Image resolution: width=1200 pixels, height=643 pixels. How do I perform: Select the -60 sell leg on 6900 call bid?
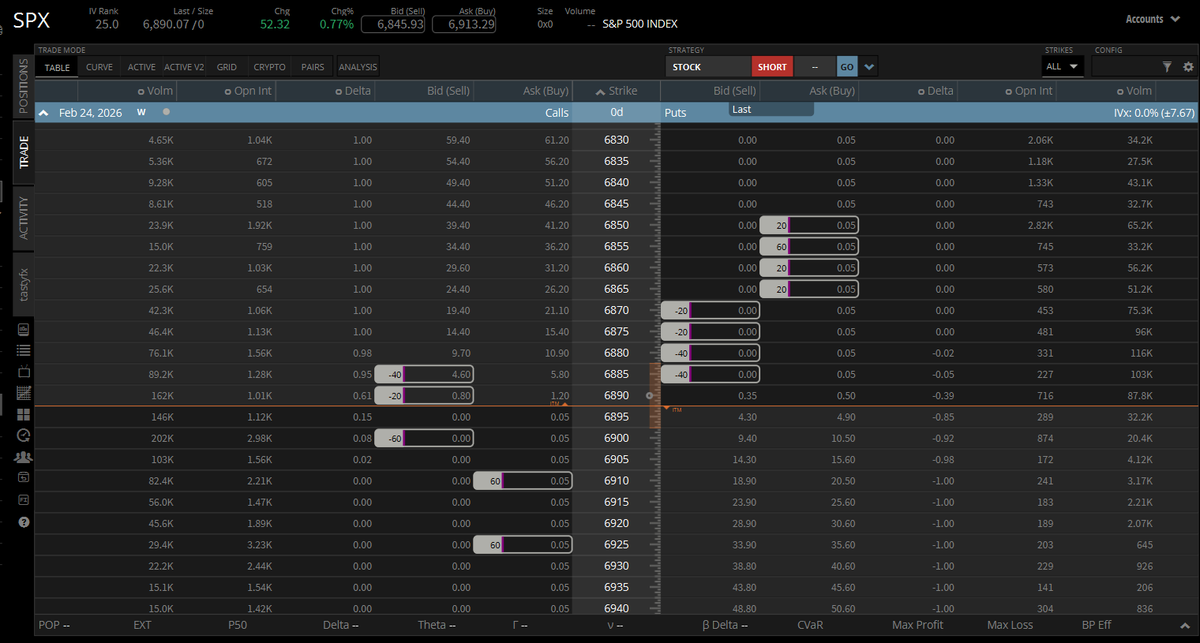[424, 438]
